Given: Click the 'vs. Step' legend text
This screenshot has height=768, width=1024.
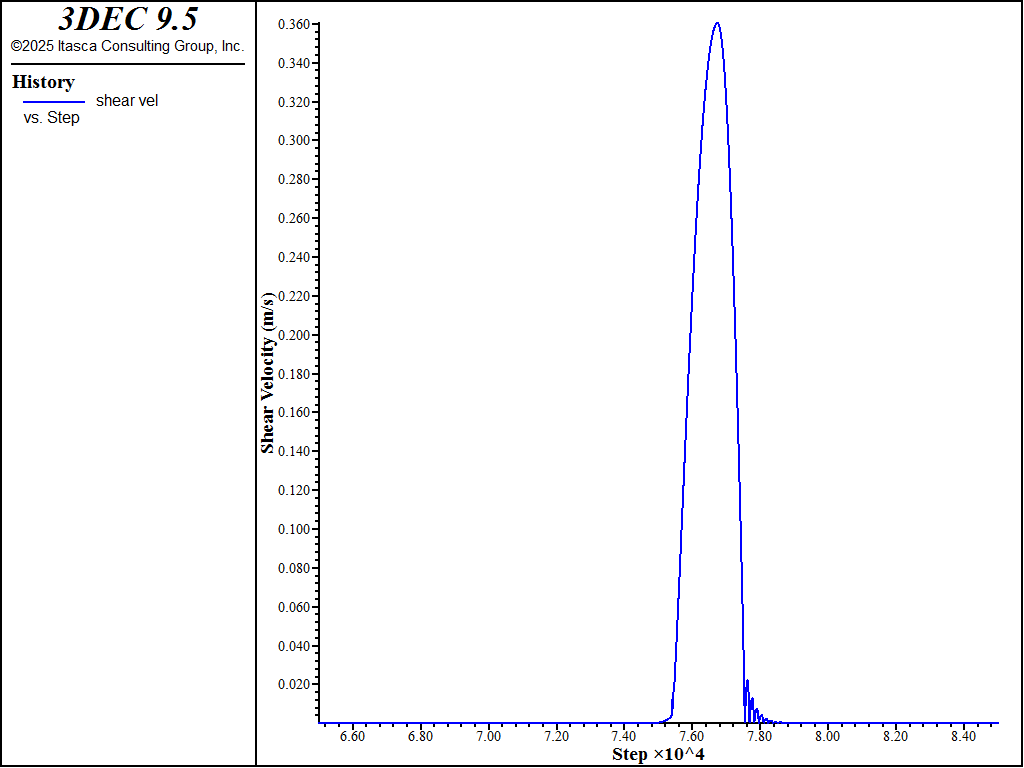Looking at the screenshot, I should 52,118.
